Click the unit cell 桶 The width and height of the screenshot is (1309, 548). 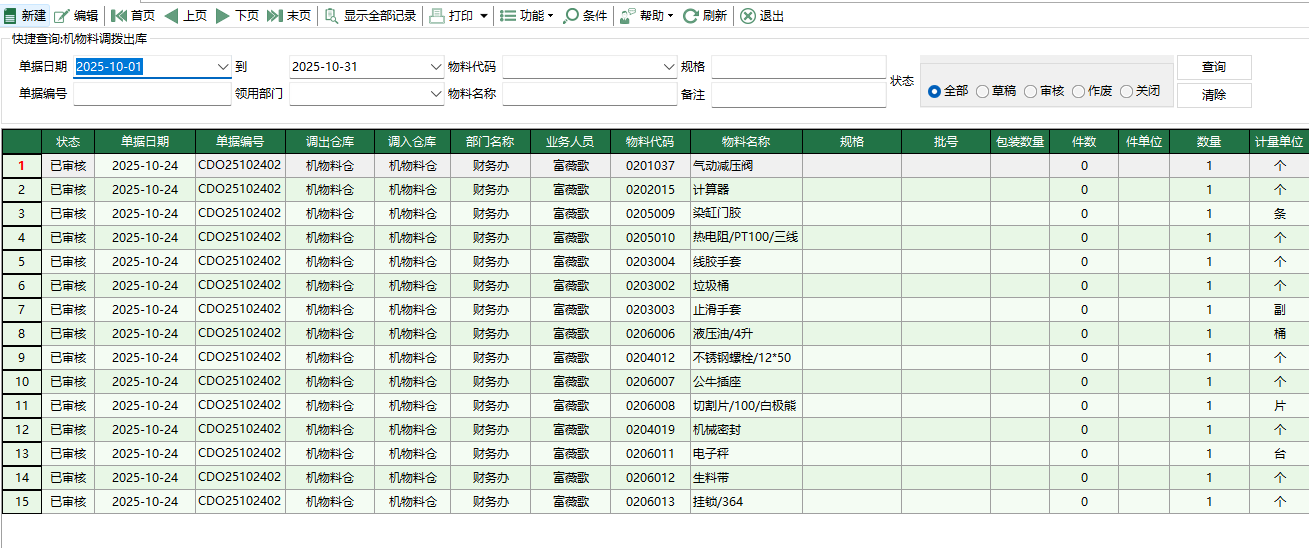(x=1279, y=334)
